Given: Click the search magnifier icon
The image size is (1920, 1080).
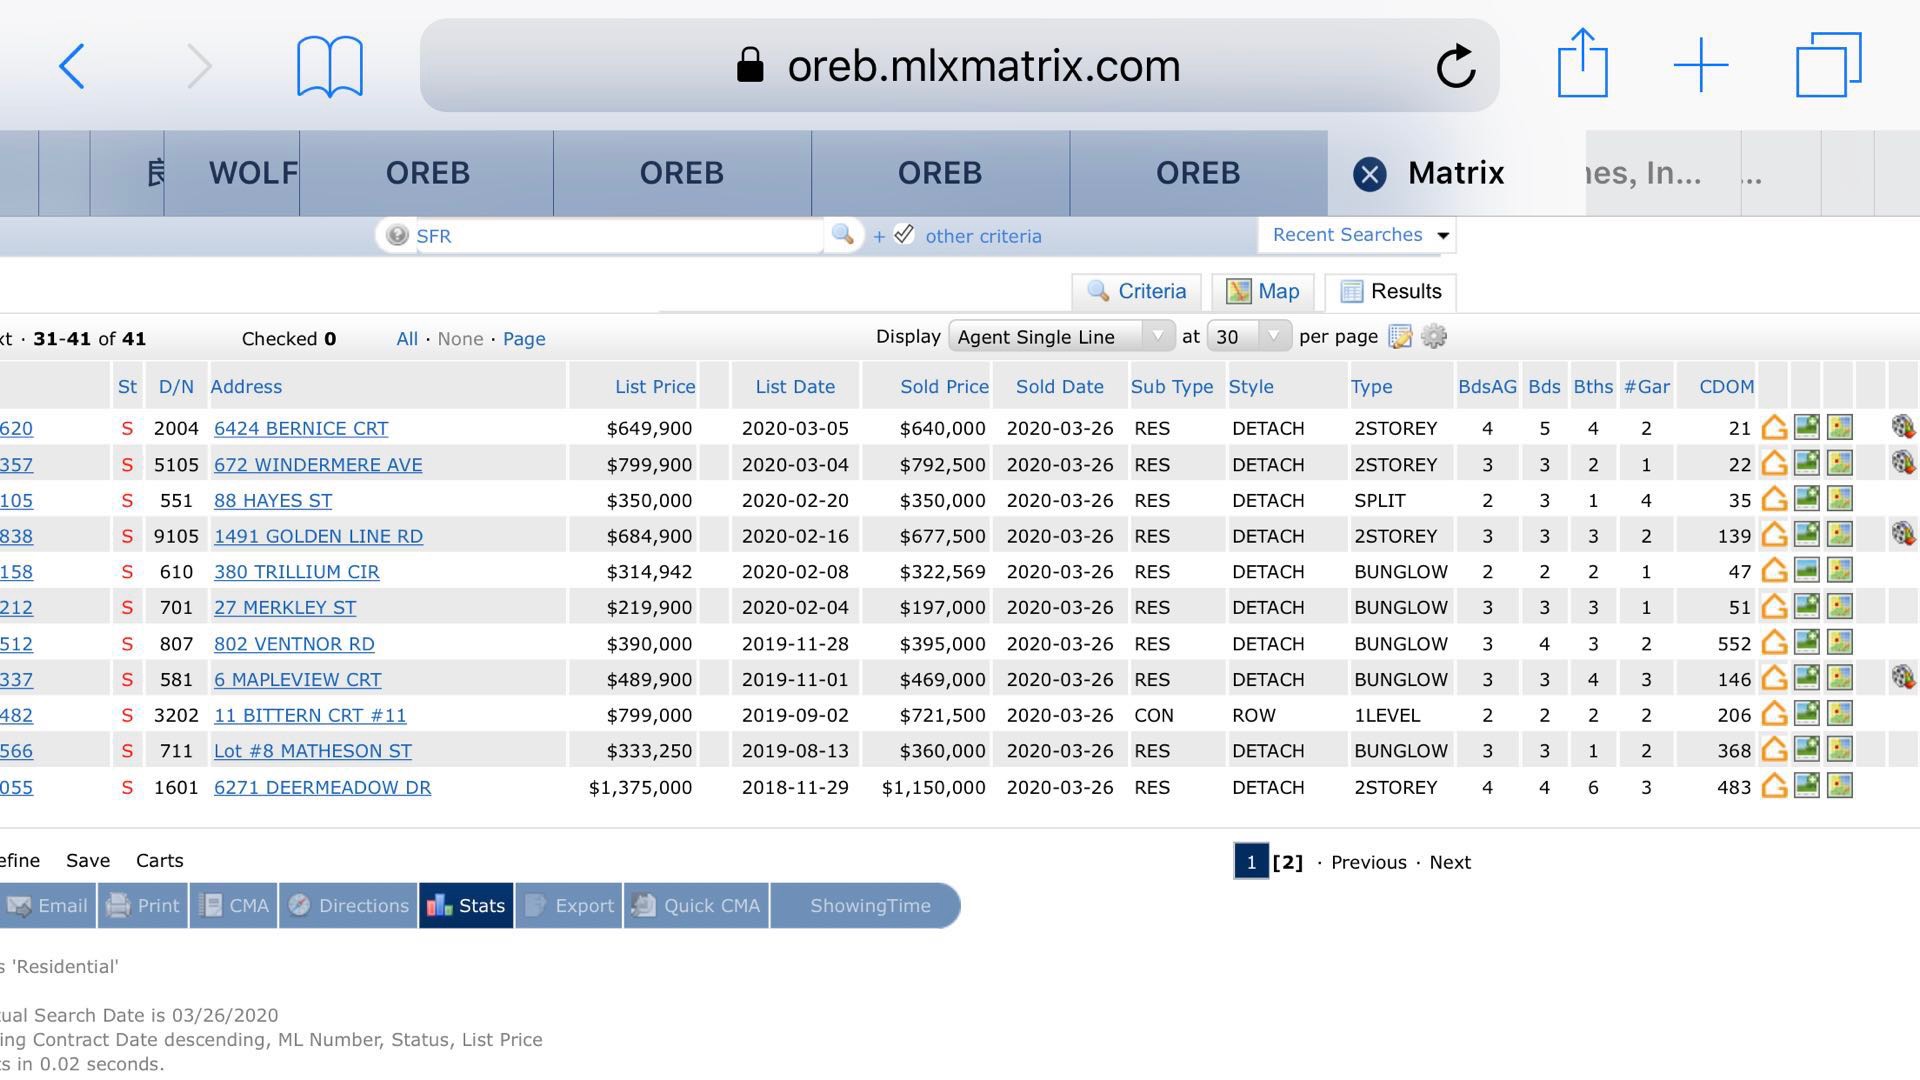Looking at the screenshot, I should click(842, 235).
